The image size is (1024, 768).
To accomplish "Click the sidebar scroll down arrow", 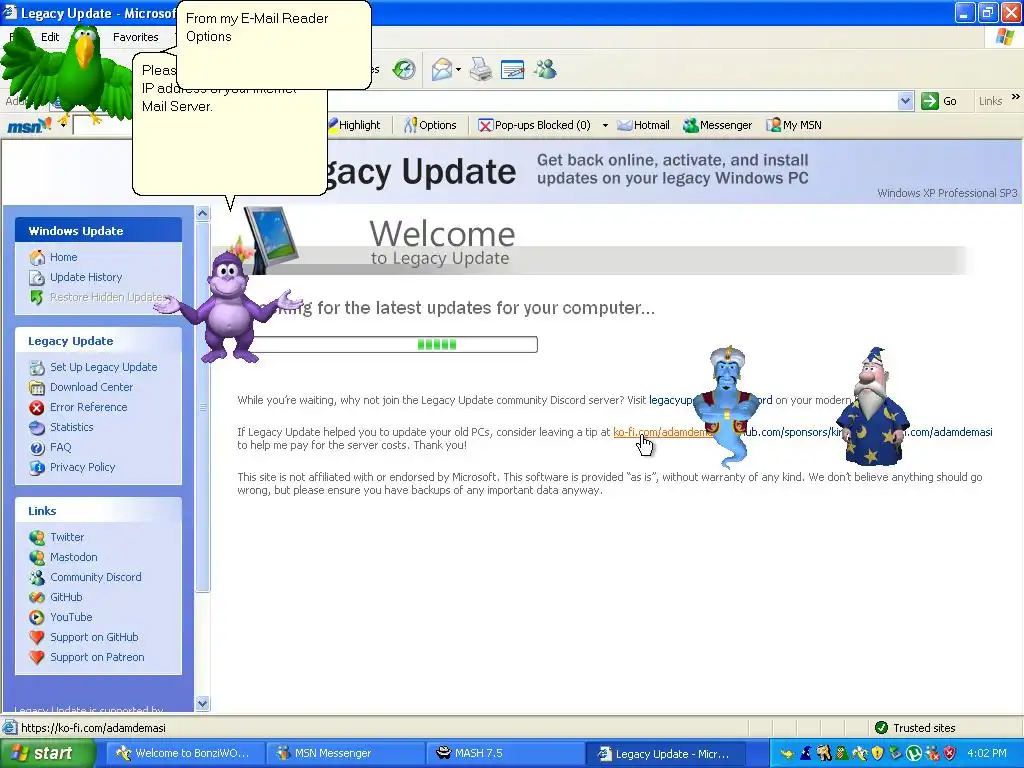I will click(202, 703).
